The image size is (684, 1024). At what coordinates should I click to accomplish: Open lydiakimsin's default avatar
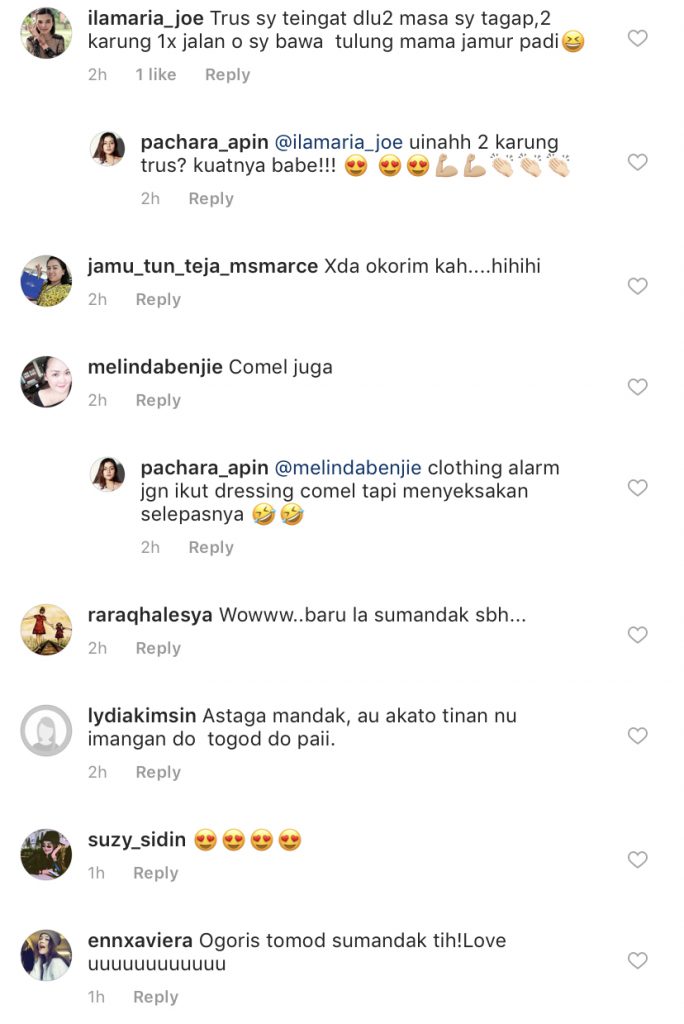click(46, 731)
